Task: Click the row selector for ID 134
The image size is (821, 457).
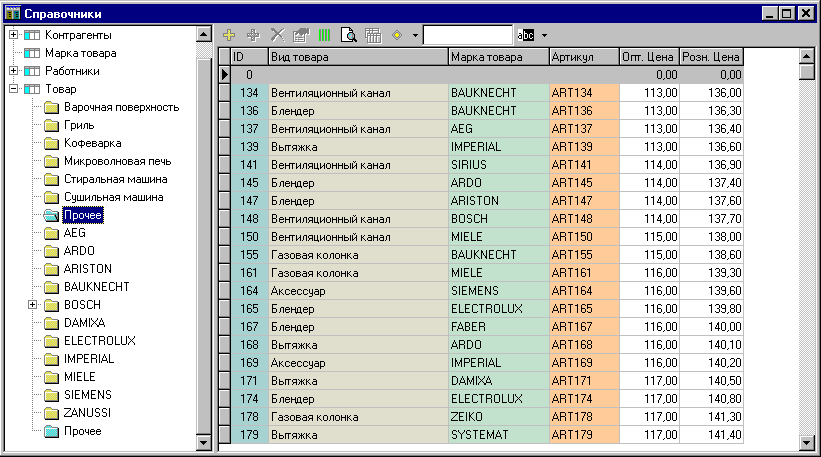Action: (225, 93)
